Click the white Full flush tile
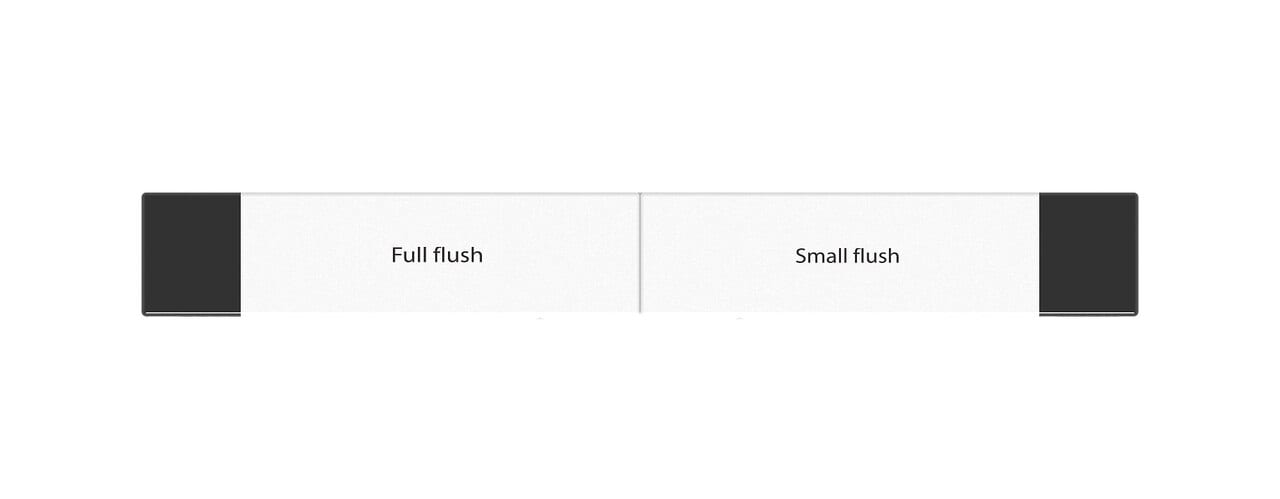The width and height of the screenshot is (1280, 499). point(440,254)
